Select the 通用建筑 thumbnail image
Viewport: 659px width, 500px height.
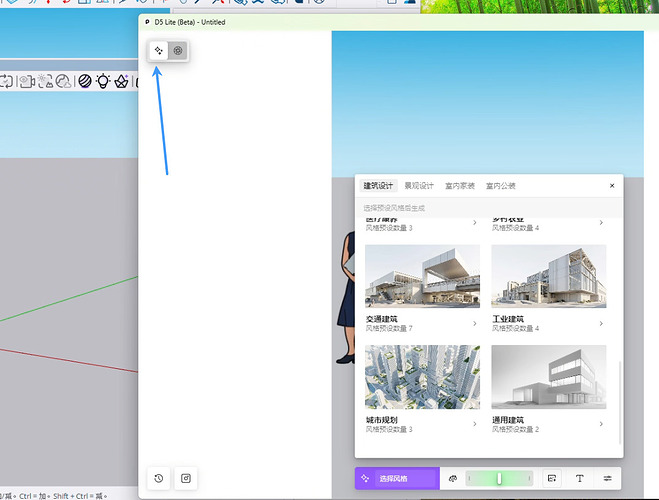(548, 377)
